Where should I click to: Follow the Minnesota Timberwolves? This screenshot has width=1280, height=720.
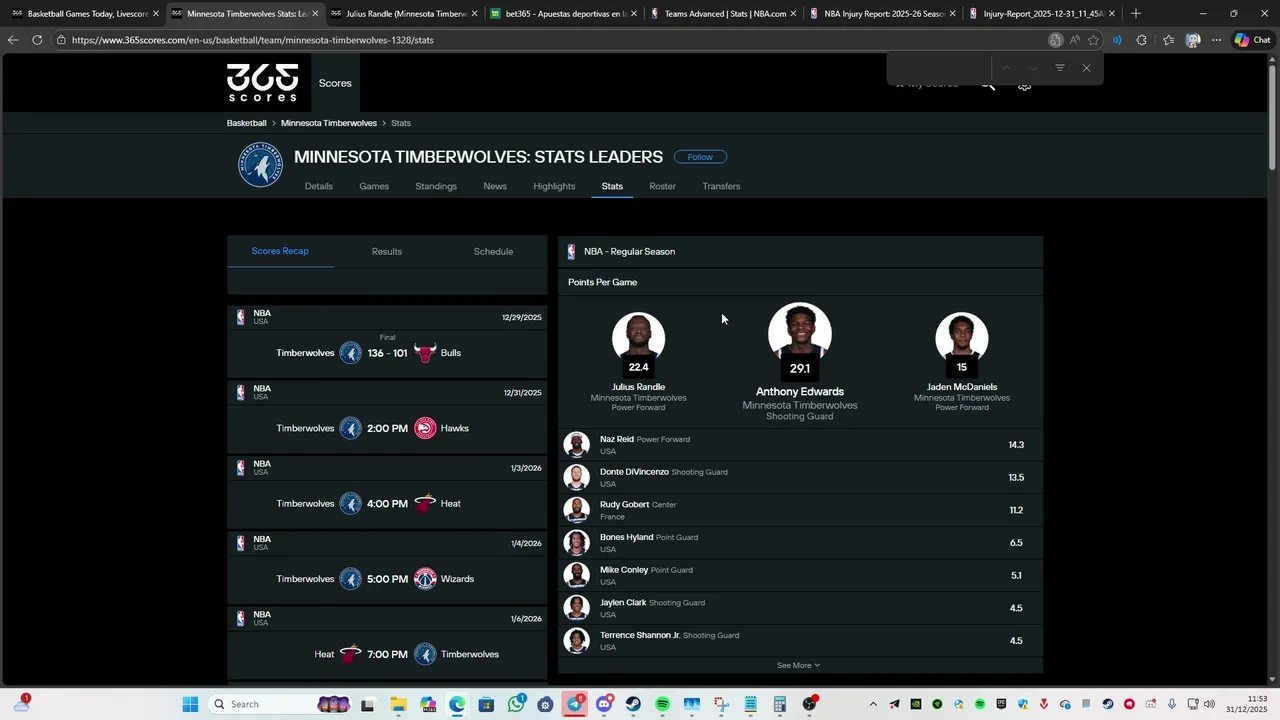pos(700,157)
